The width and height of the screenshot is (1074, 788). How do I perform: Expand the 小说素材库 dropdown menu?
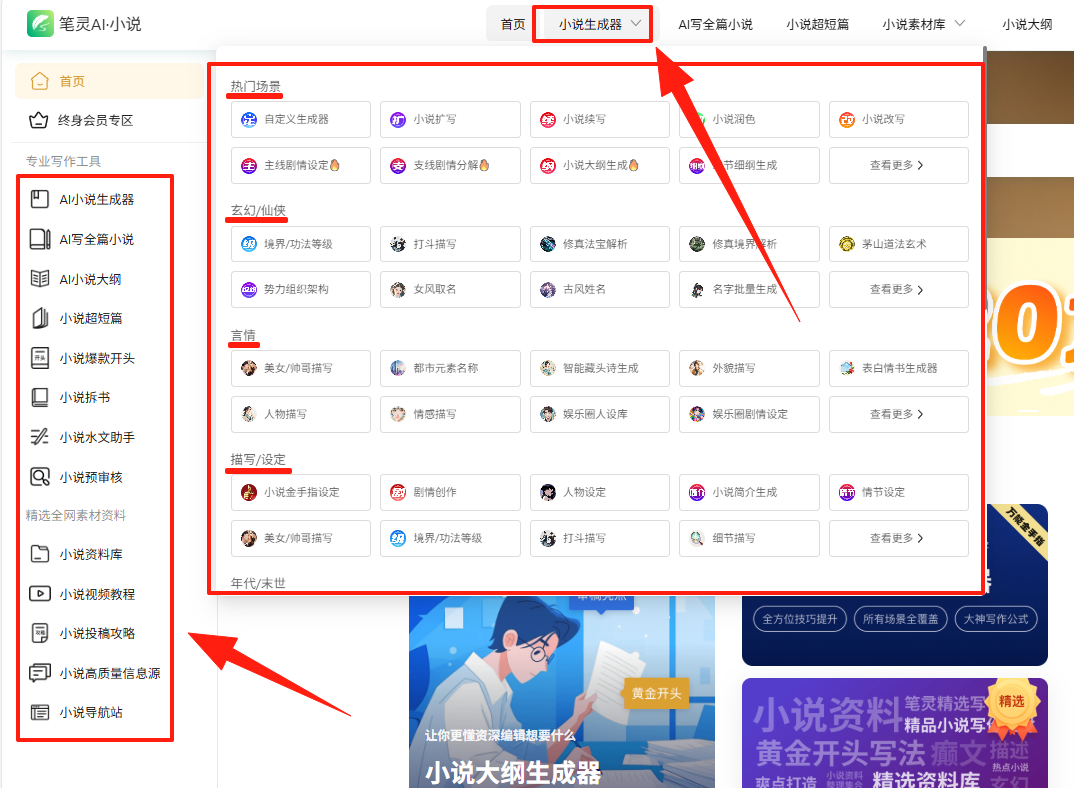tap(923, 25)
